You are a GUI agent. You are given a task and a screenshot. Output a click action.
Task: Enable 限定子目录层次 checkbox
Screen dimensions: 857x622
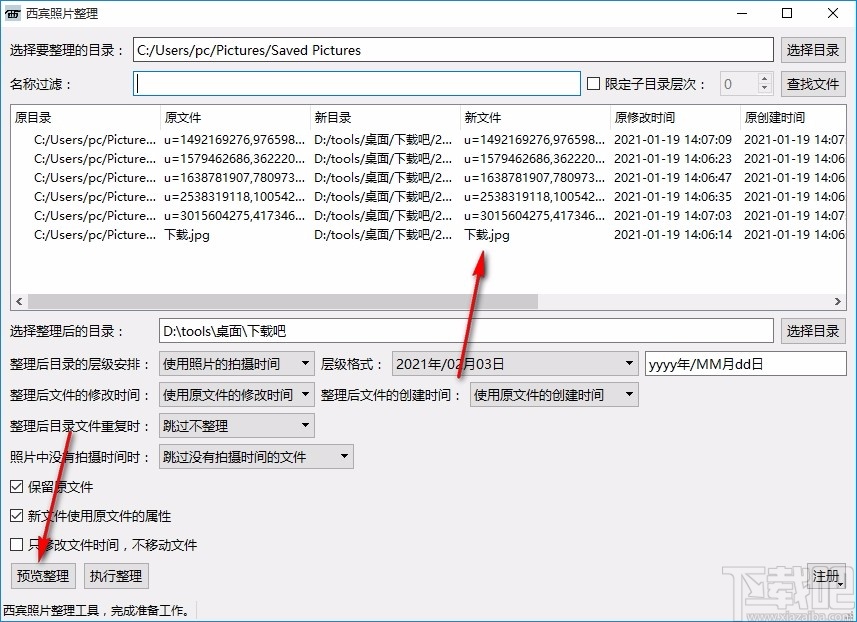[594, 84]
